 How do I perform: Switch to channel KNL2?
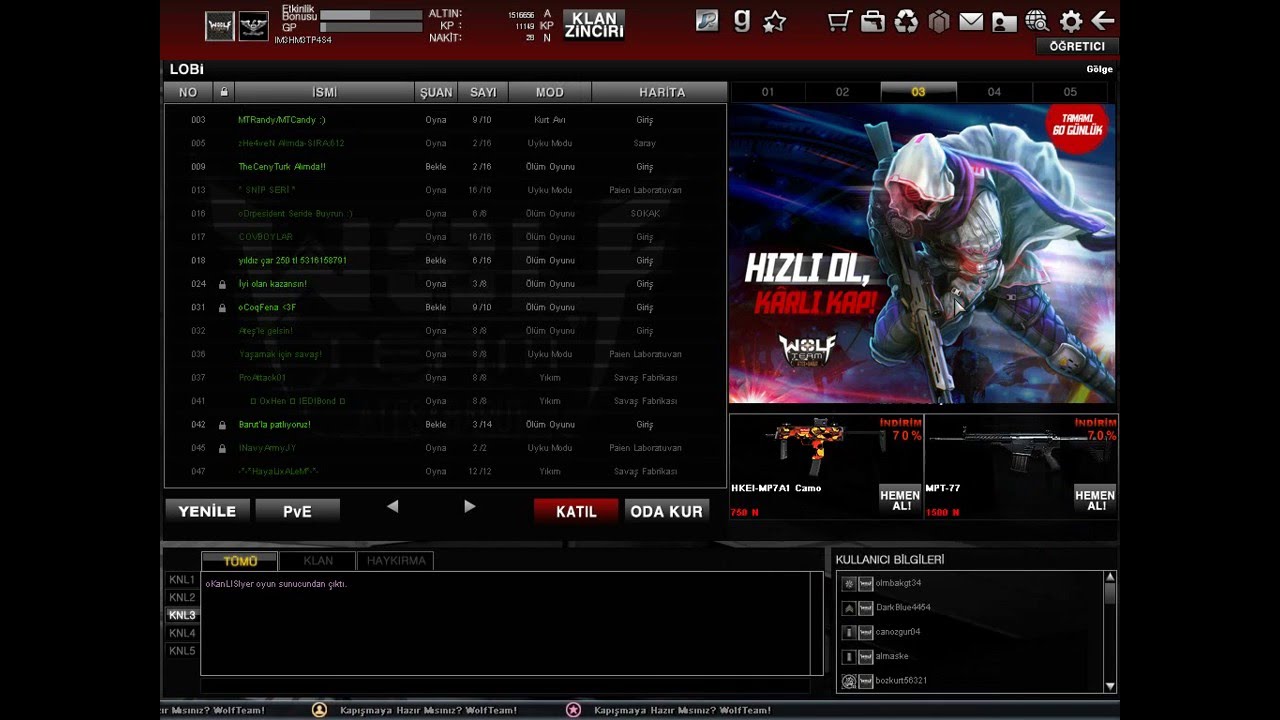pyautogui.click(x=182, y=598)
